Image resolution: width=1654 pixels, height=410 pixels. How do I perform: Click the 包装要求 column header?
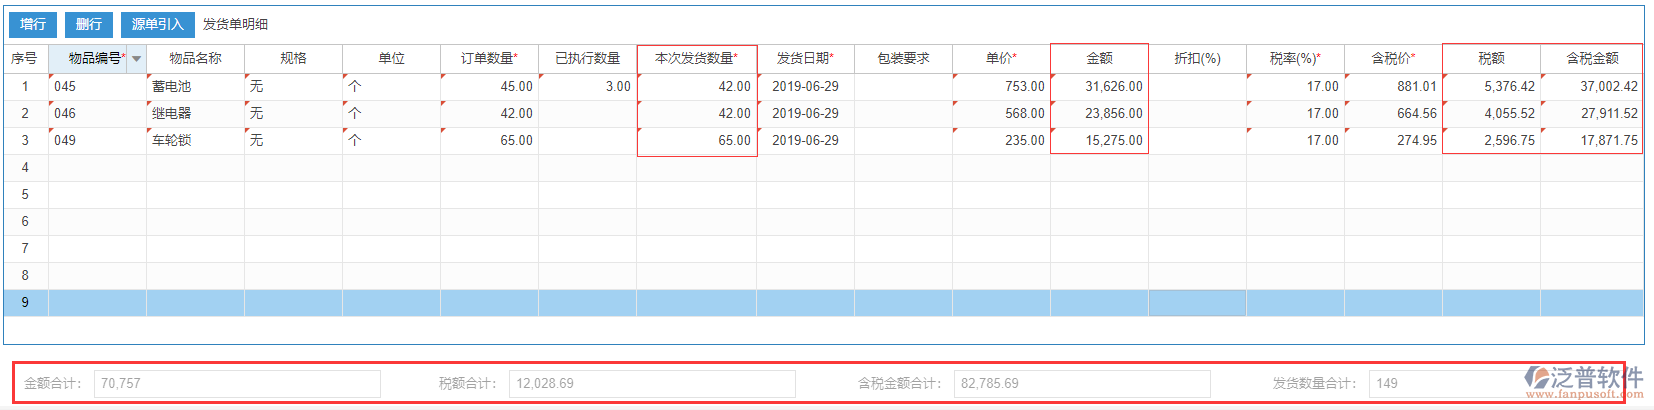[903, 59]
